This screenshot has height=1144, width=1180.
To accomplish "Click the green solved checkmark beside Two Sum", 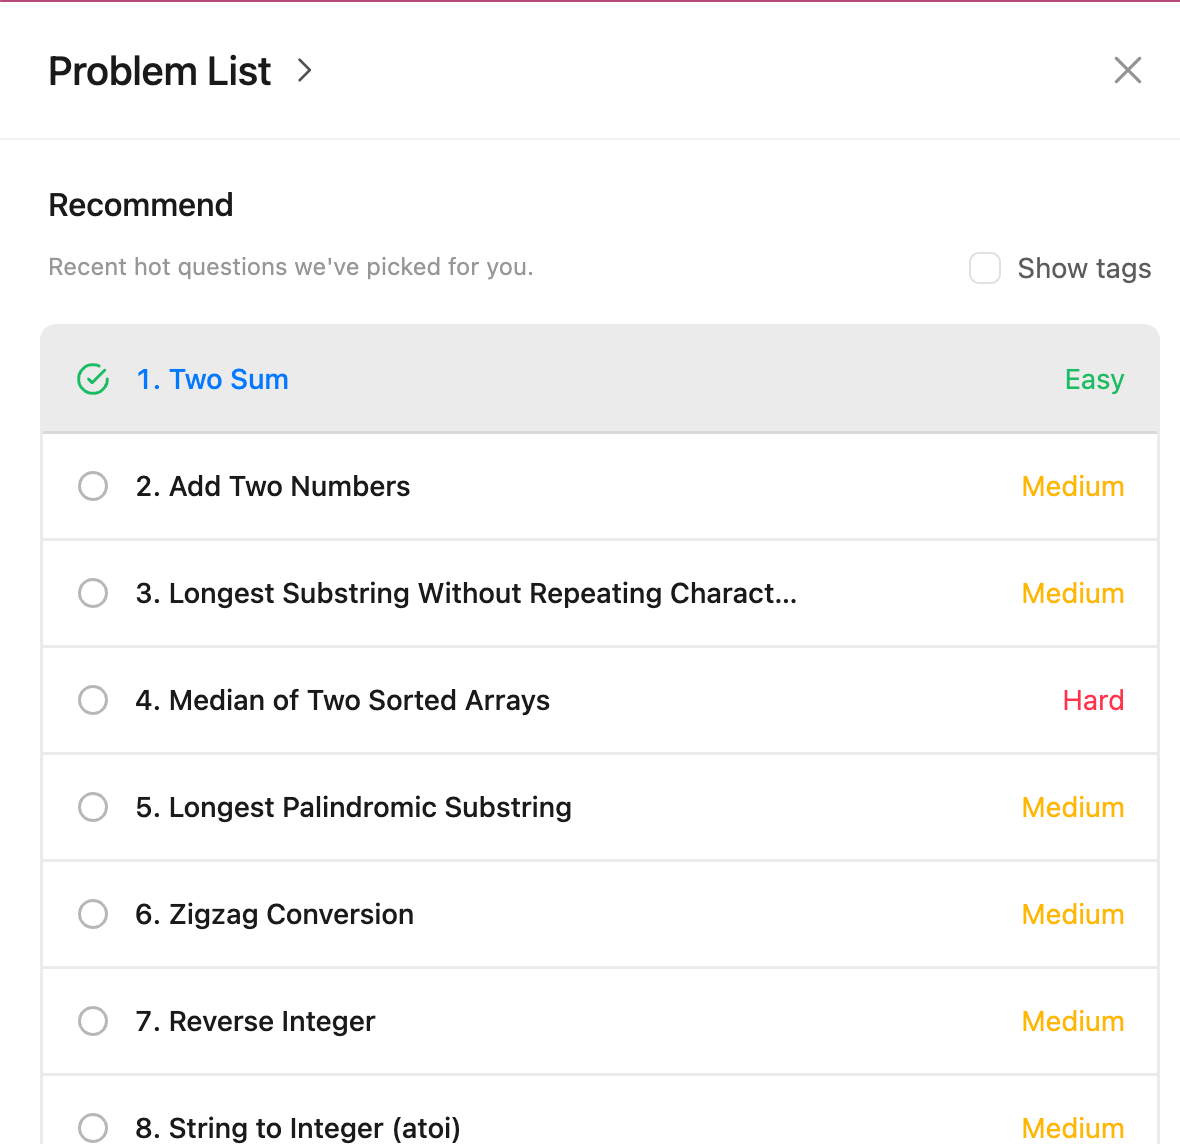I will coord(93,380).
